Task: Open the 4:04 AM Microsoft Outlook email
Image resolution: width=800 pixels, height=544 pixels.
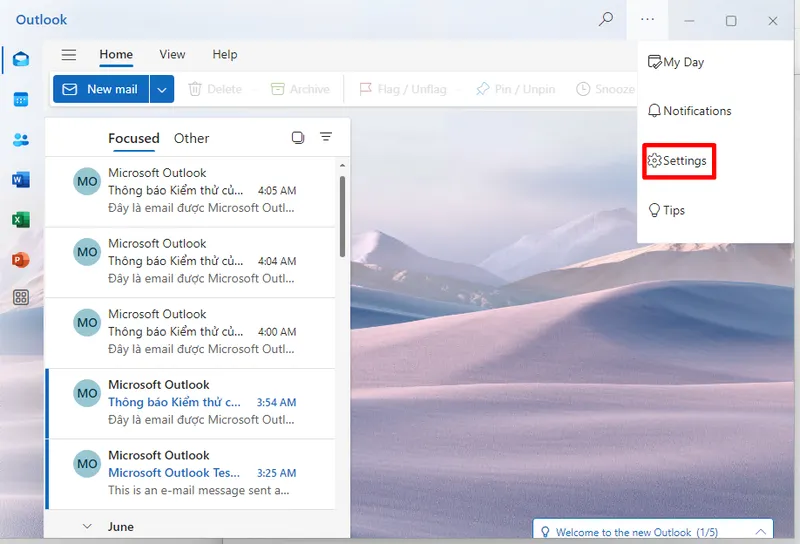Action: [x=191, y=262]
